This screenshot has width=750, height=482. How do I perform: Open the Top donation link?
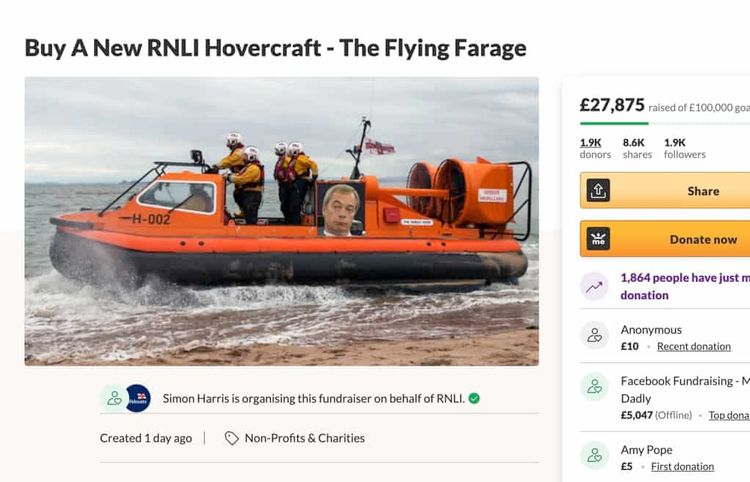pyautogui.click(x=729, y=415)
